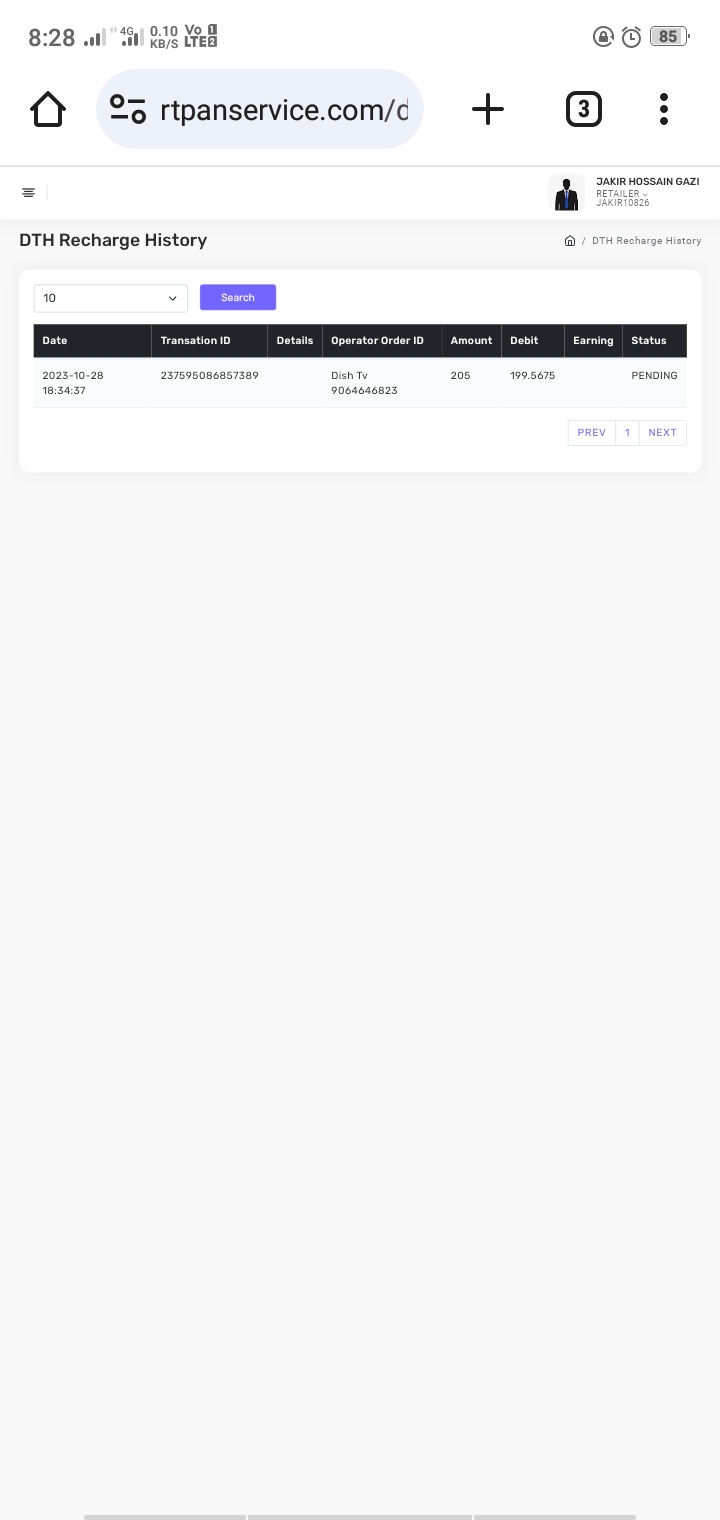The height and width of the screenshot is (1520, 720).
Task: Open the rows per page dropdown showing 10
Action: point(111,298)
